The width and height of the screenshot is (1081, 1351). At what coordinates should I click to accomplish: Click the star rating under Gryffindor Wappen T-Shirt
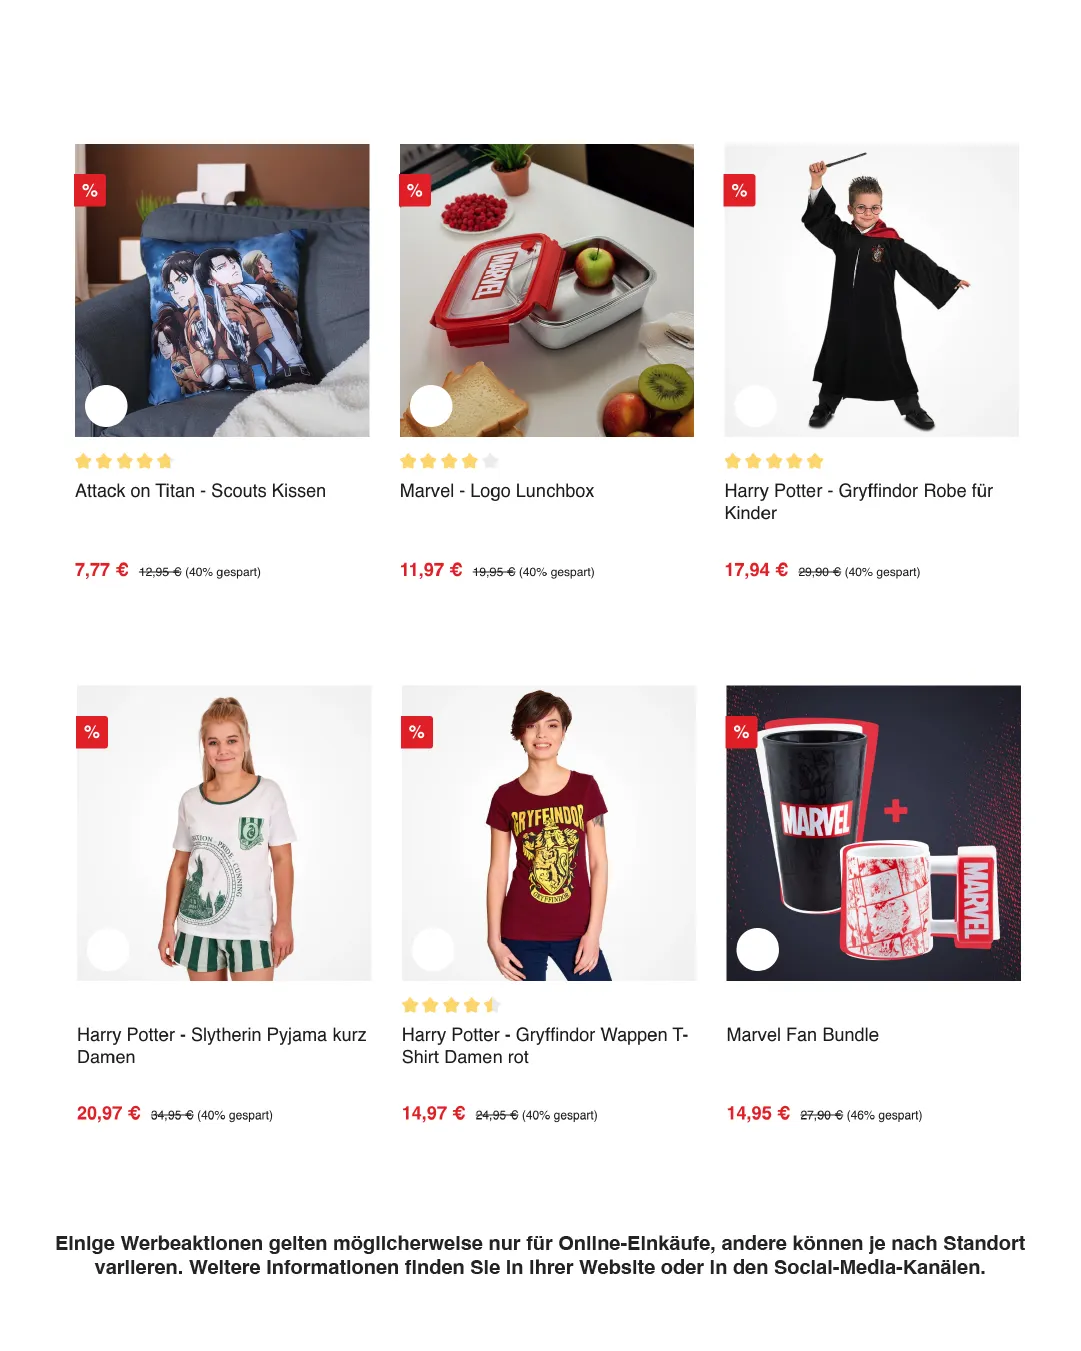pos(451,1005)
